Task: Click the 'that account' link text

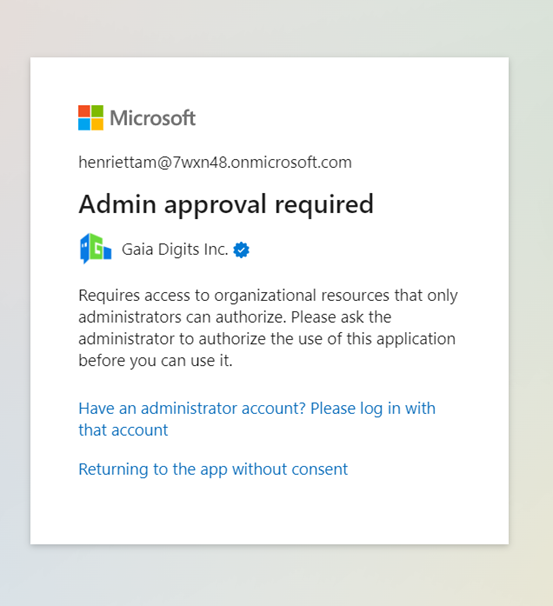Action: click(123, 430)
